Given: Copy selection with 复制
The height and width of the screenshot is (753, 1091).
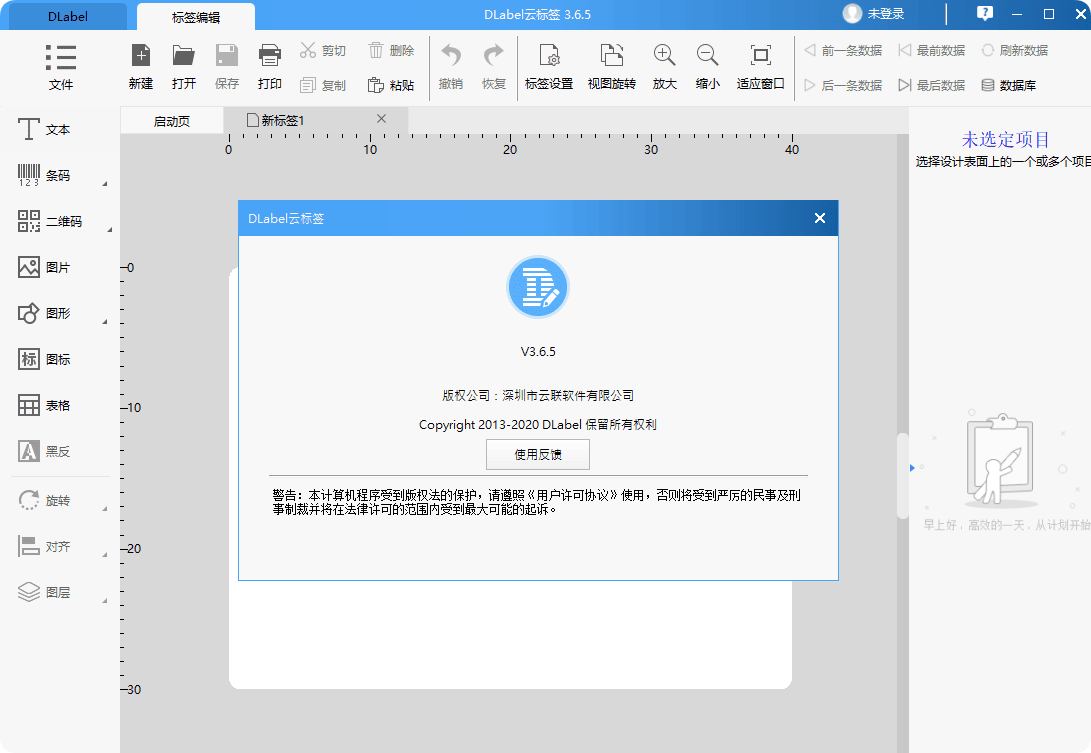Looking at the screenshot, I should (323, 85).
